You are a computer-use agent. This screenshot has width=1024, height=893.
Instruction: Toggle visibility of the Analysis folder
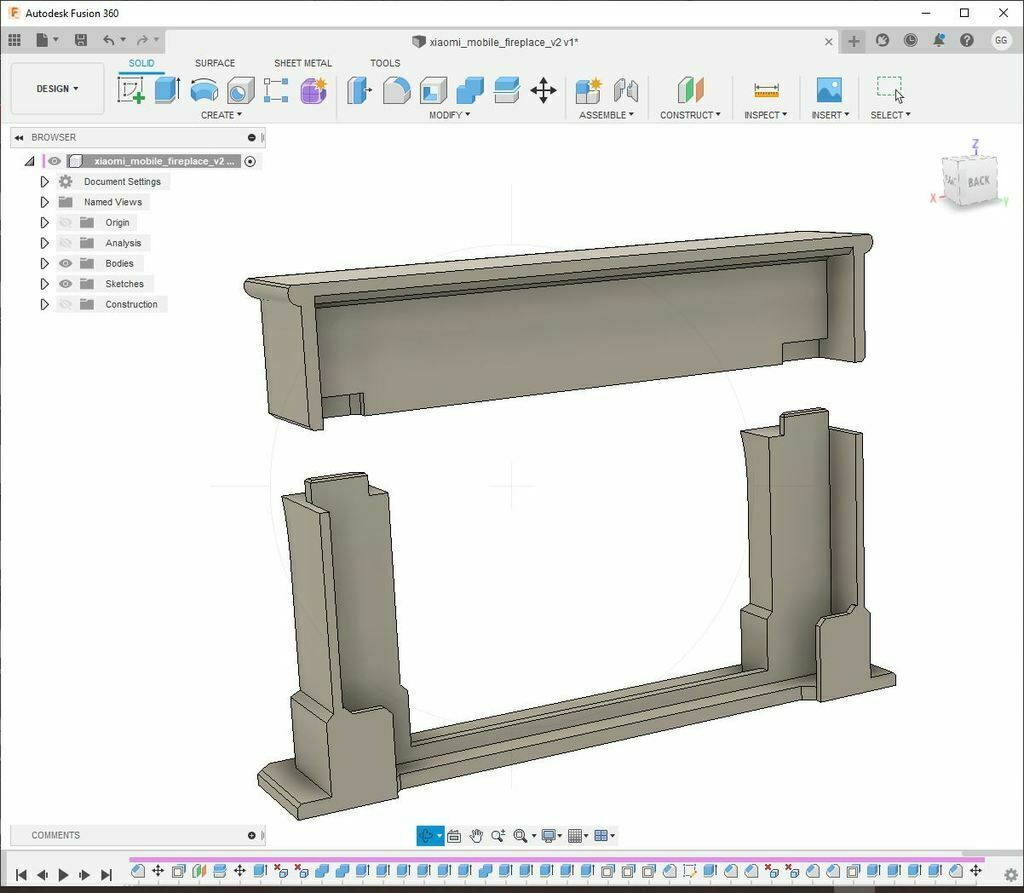tap(65, 243)
